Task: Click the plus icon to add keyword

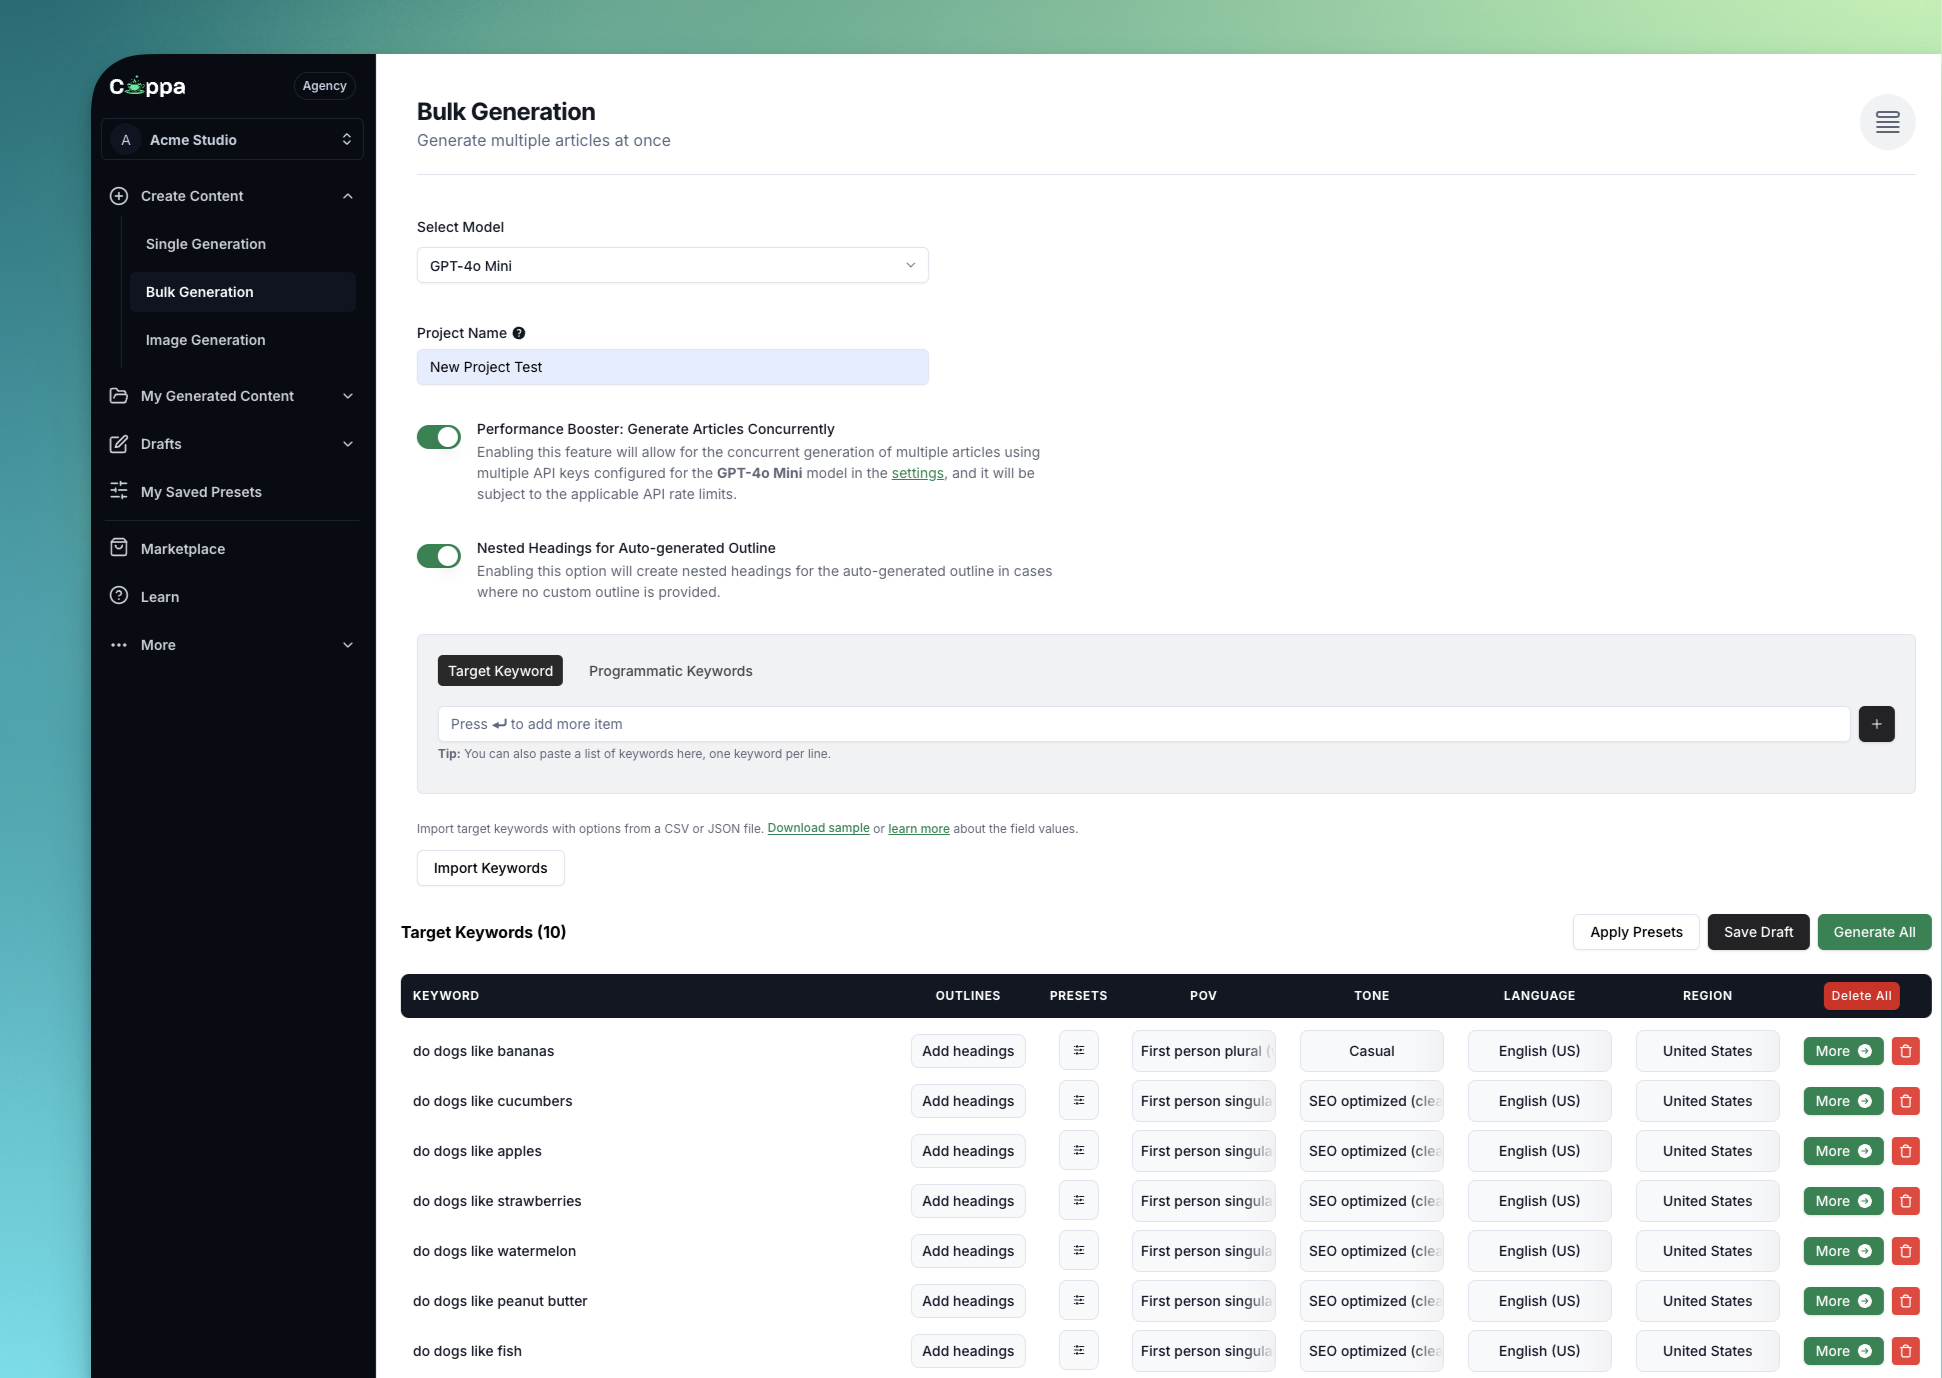Action: (1876, 724)
